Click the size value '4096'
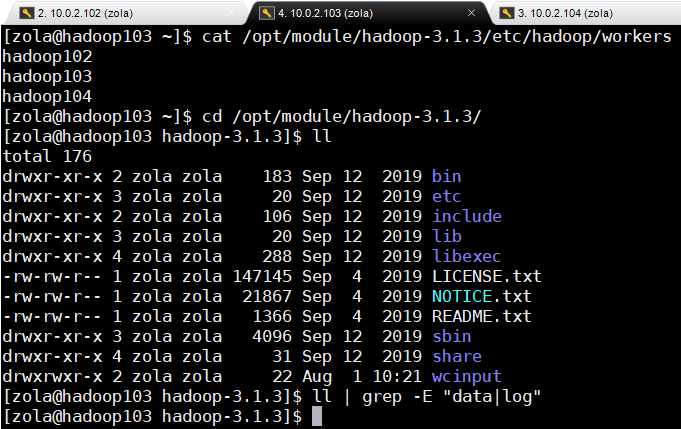 tap(272, 336)
